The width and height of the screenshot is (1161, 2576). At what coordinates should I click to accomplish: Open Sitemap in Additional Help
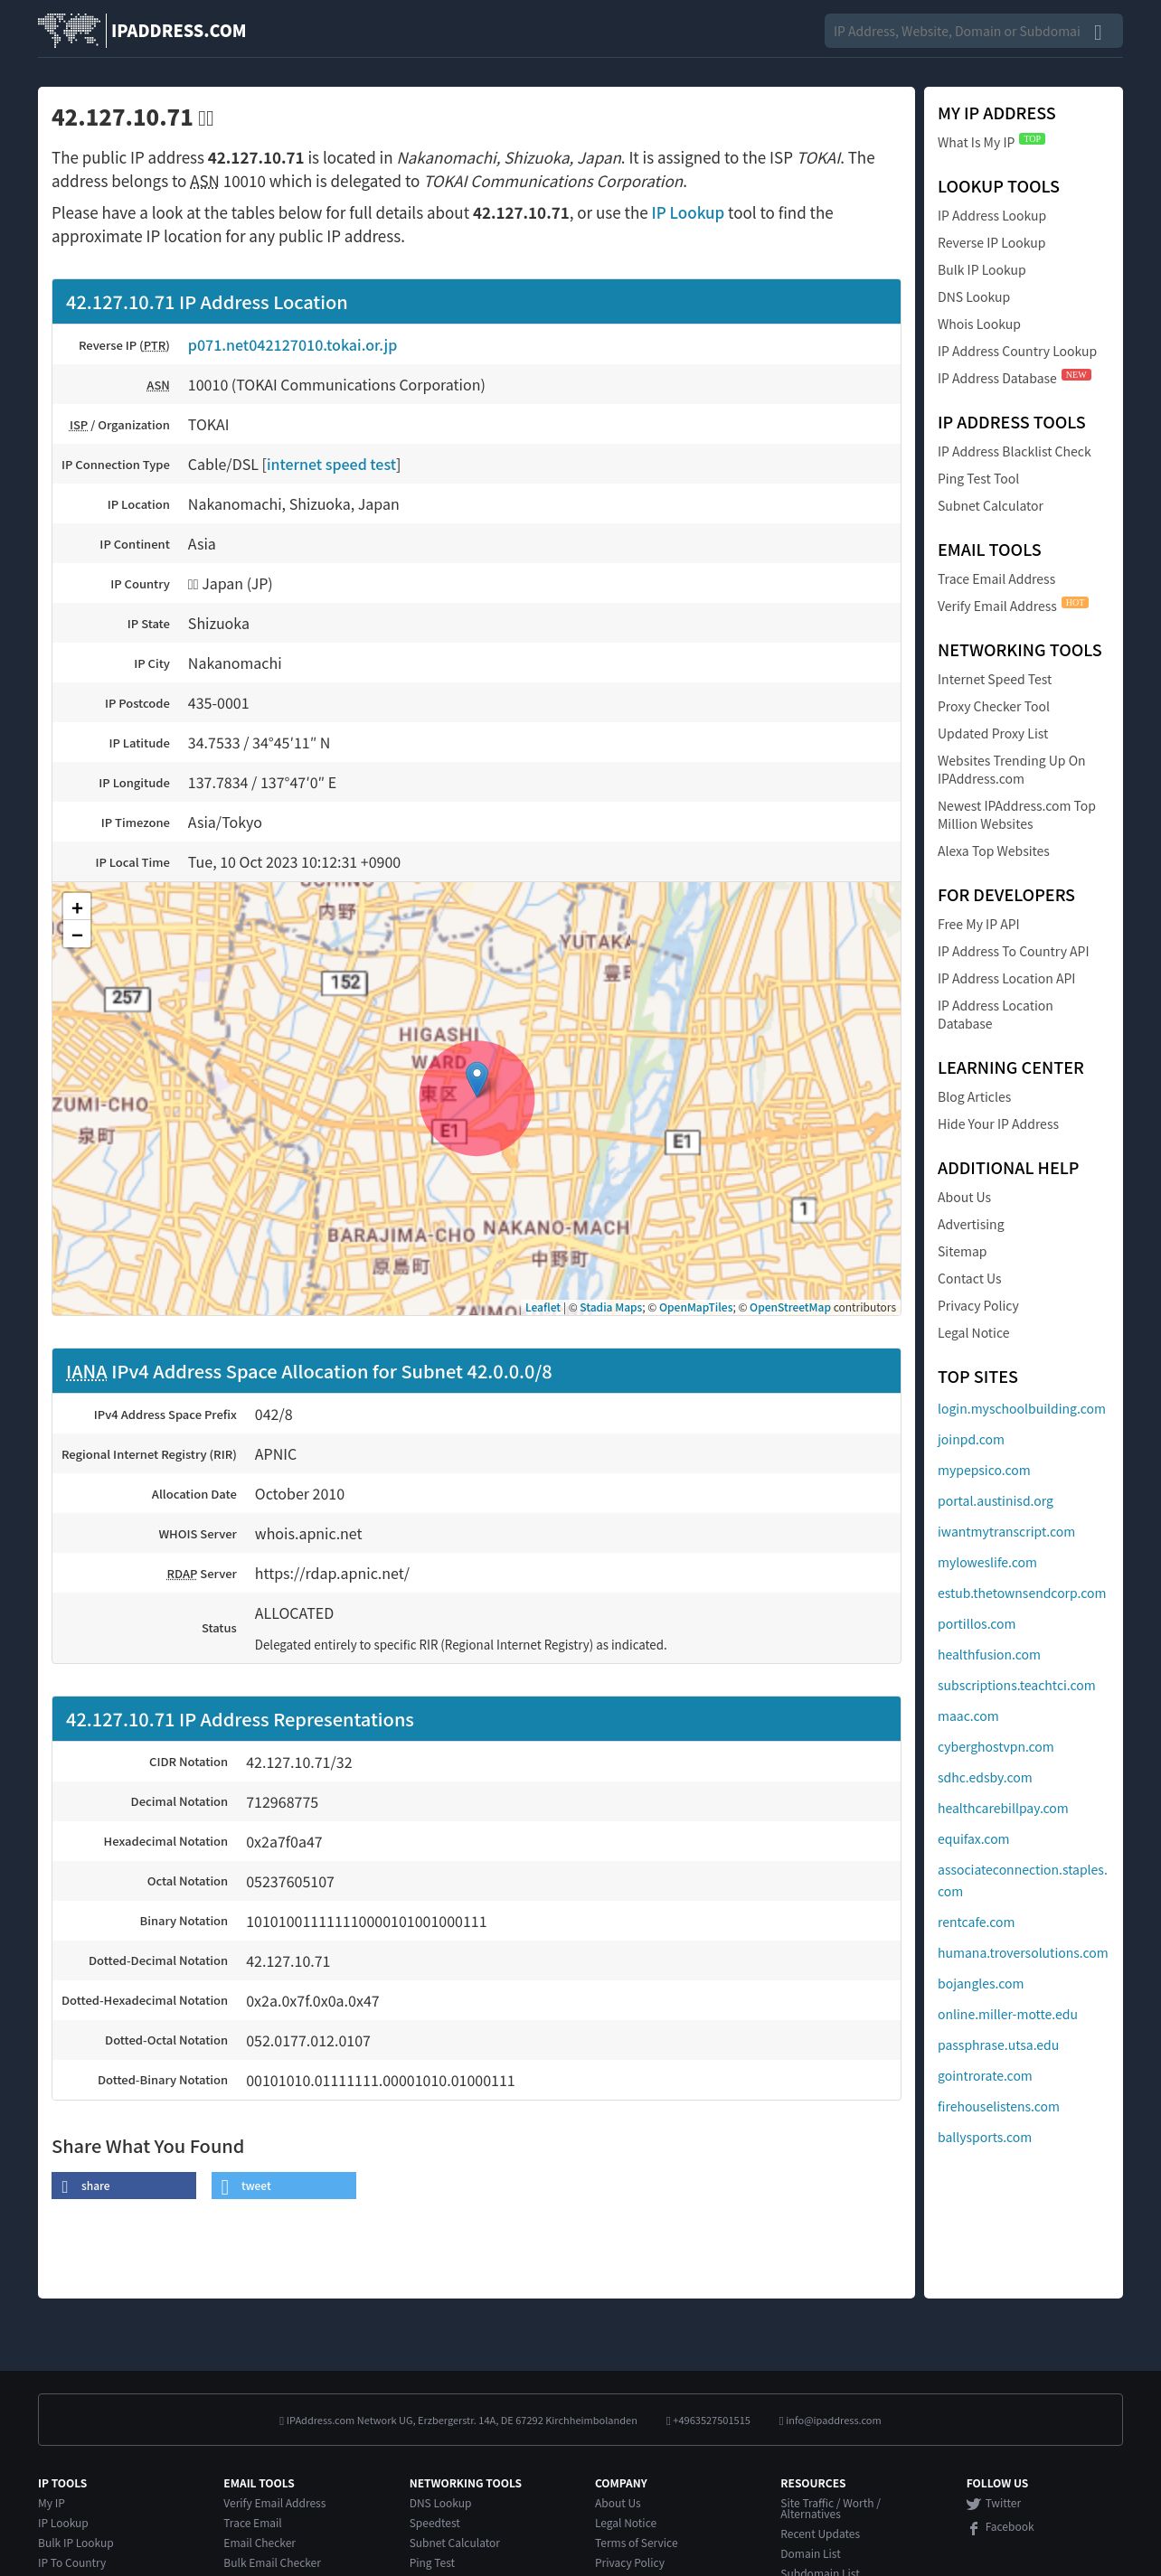point(962,1251)
